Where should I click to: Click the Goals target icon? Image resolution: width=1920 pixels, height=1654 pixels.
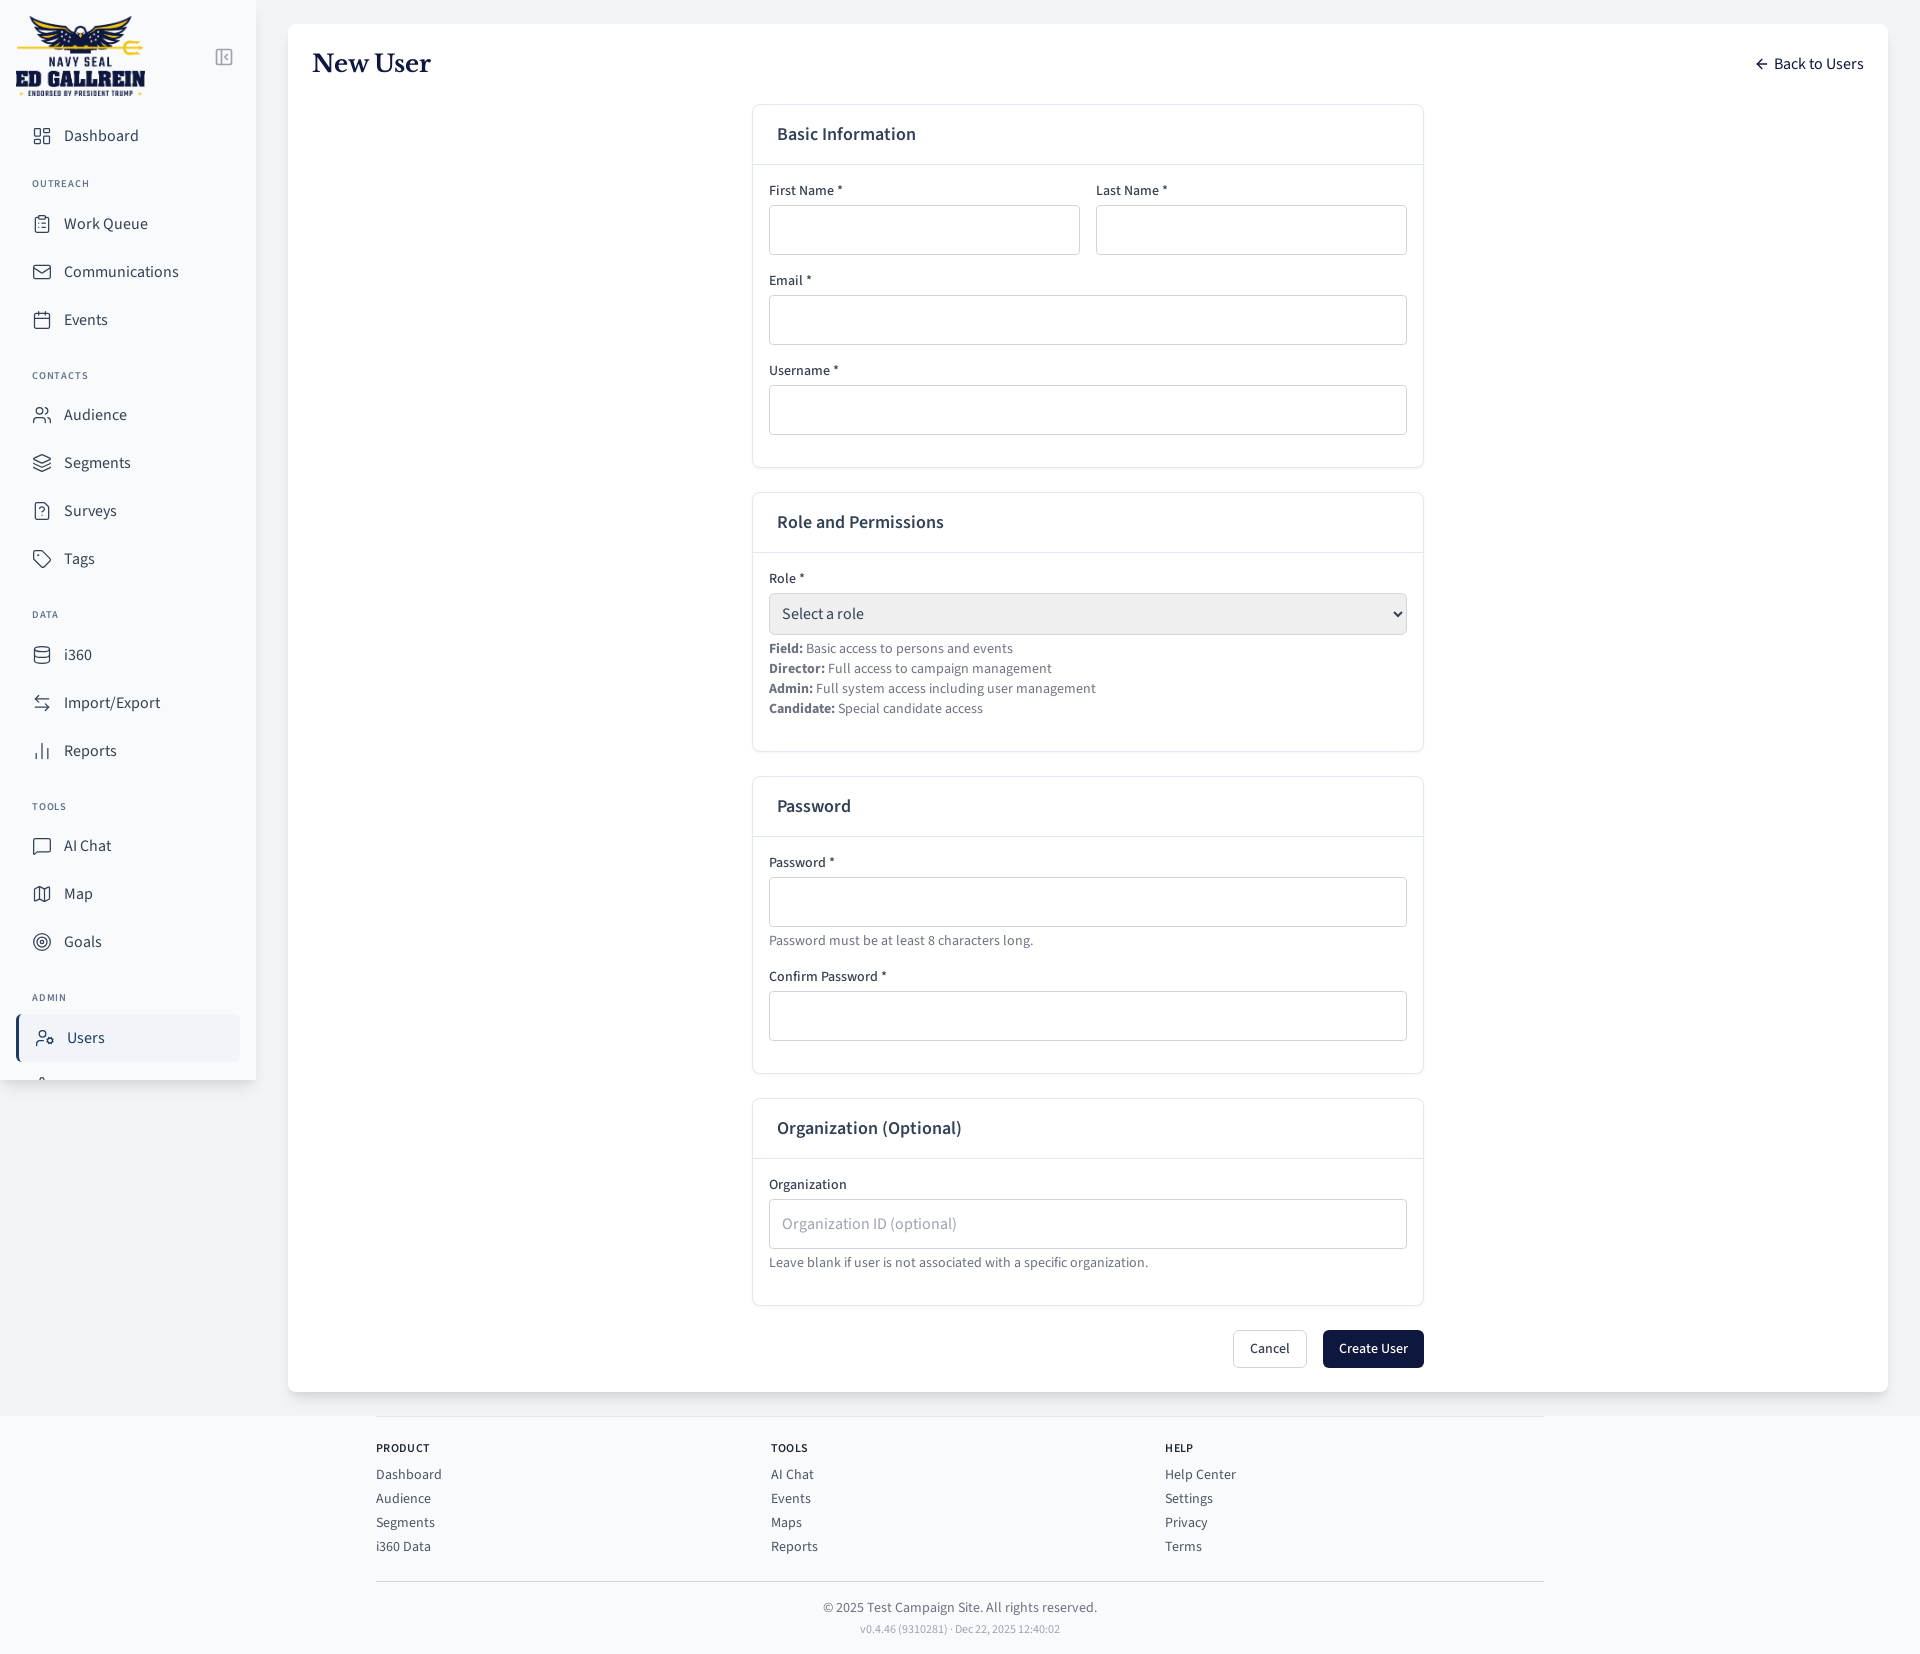point(42,942)
